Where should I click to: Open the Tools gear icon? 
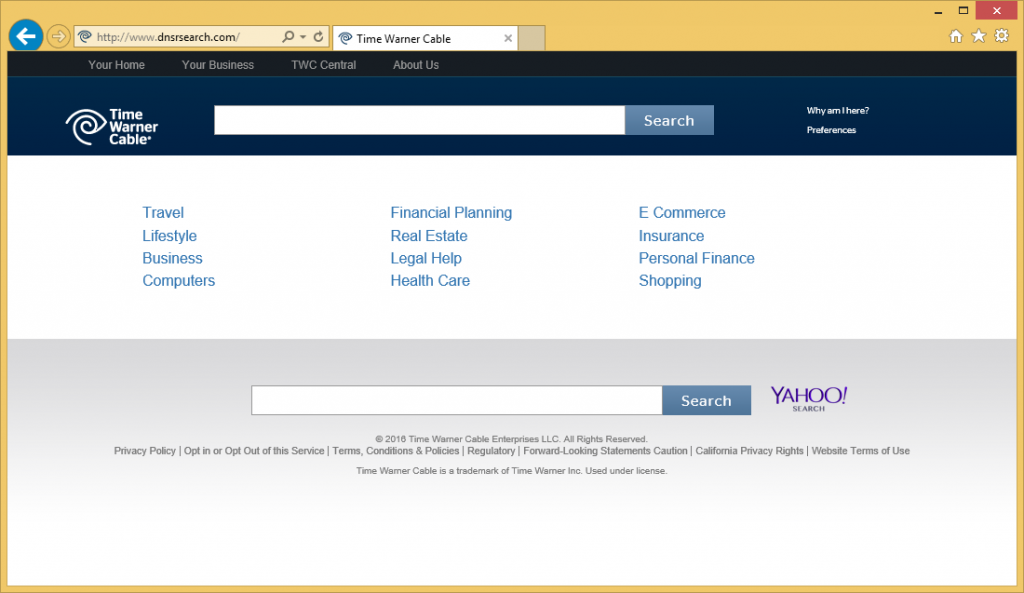pyautogui.click(x=1001, y=36)
